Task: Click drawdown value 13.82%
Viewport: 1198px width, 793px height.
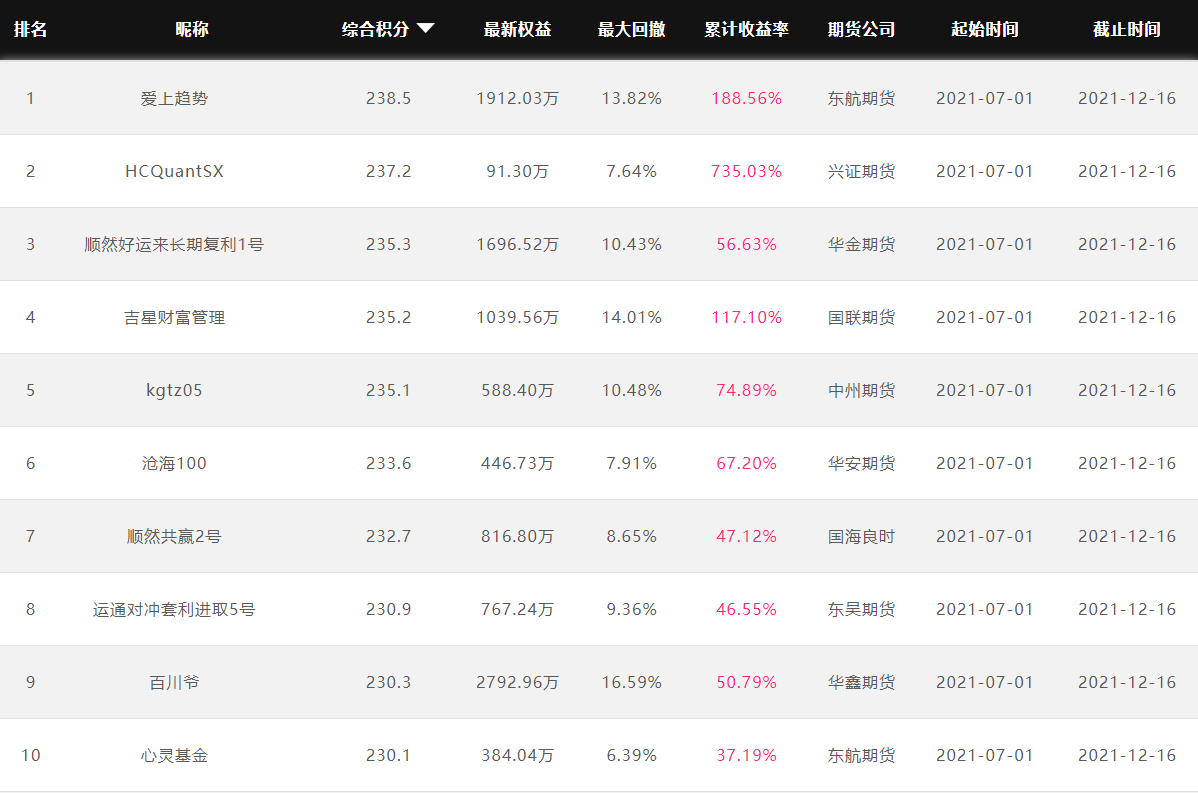Action: click(631, 99)
